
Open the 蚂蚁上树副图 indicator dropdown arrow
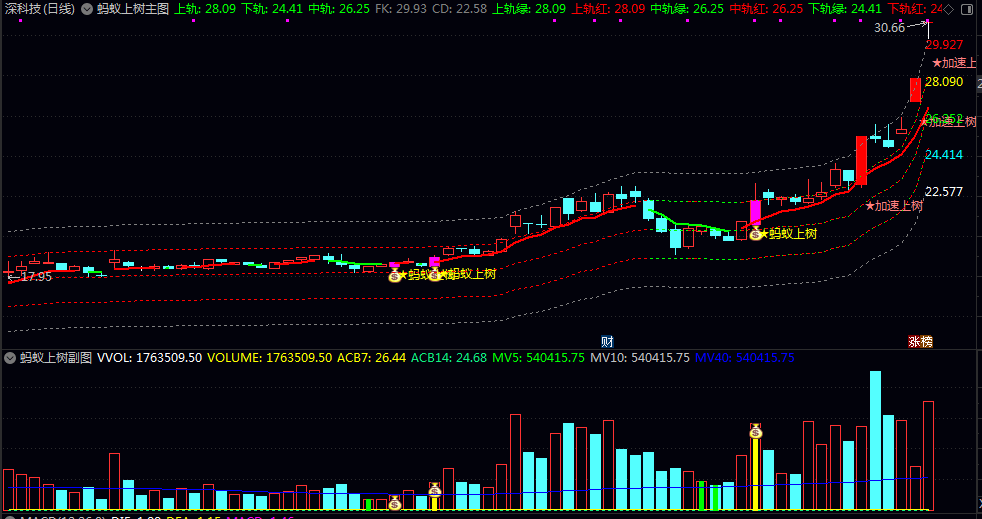click(x=9, y=358)
